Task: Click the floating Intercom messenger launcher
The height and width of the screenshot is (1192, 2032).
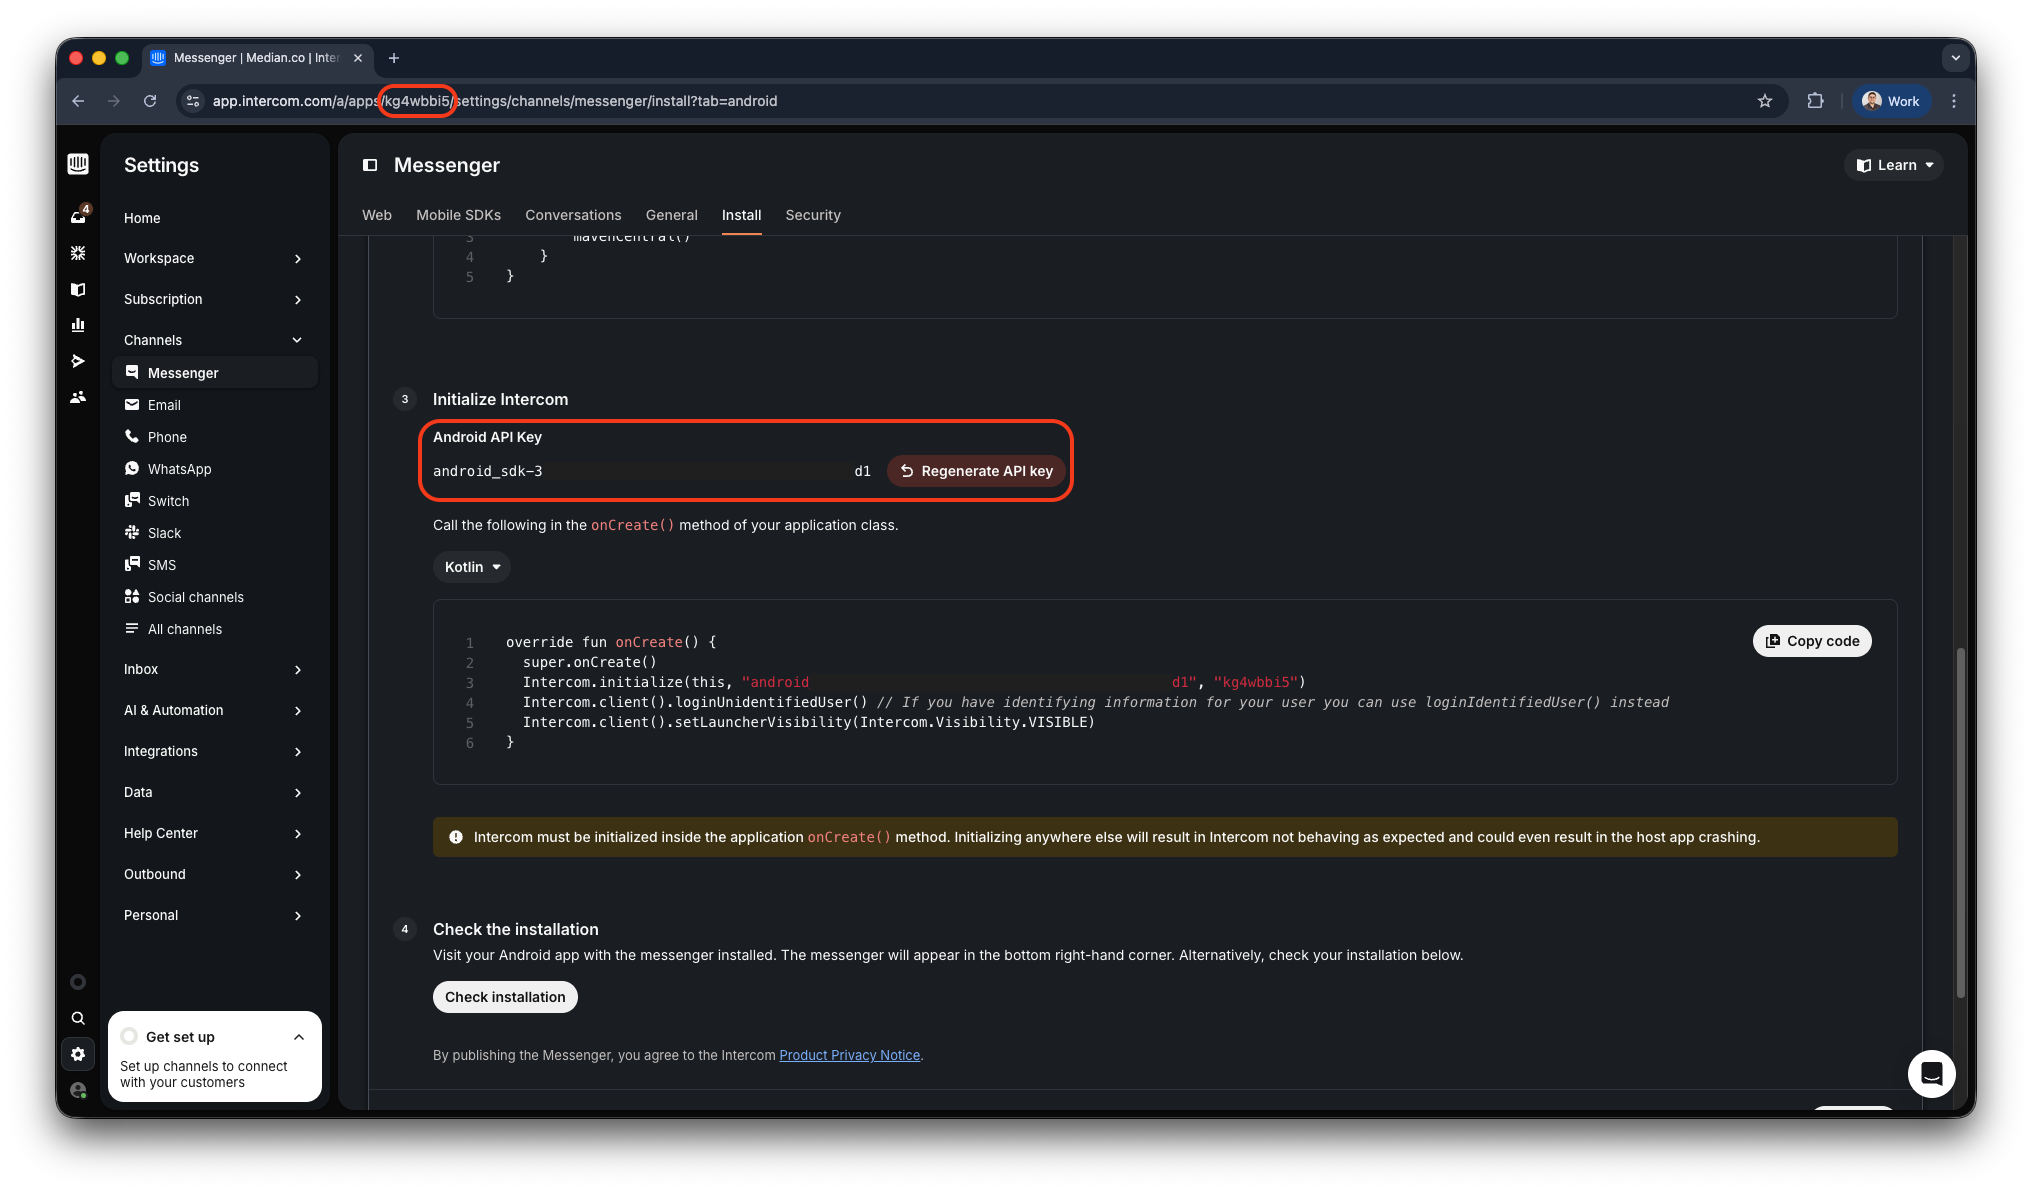Action: (1931, 1074)
